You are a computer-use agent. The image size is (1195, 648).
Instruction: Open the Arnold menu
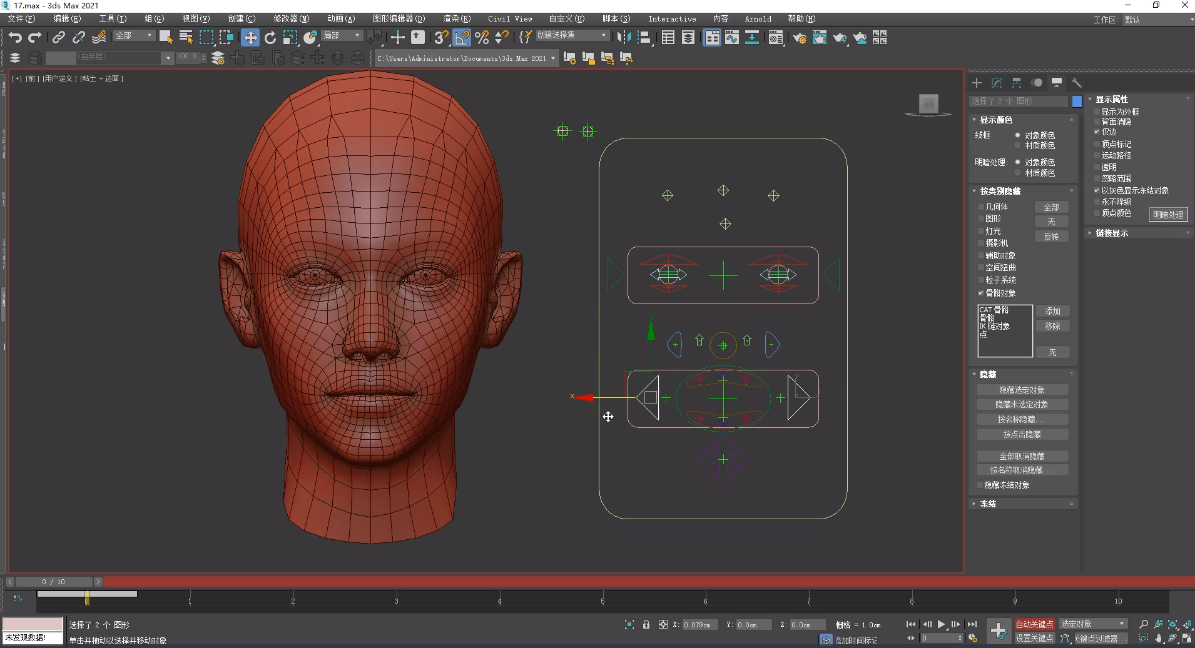coord(758,19)
